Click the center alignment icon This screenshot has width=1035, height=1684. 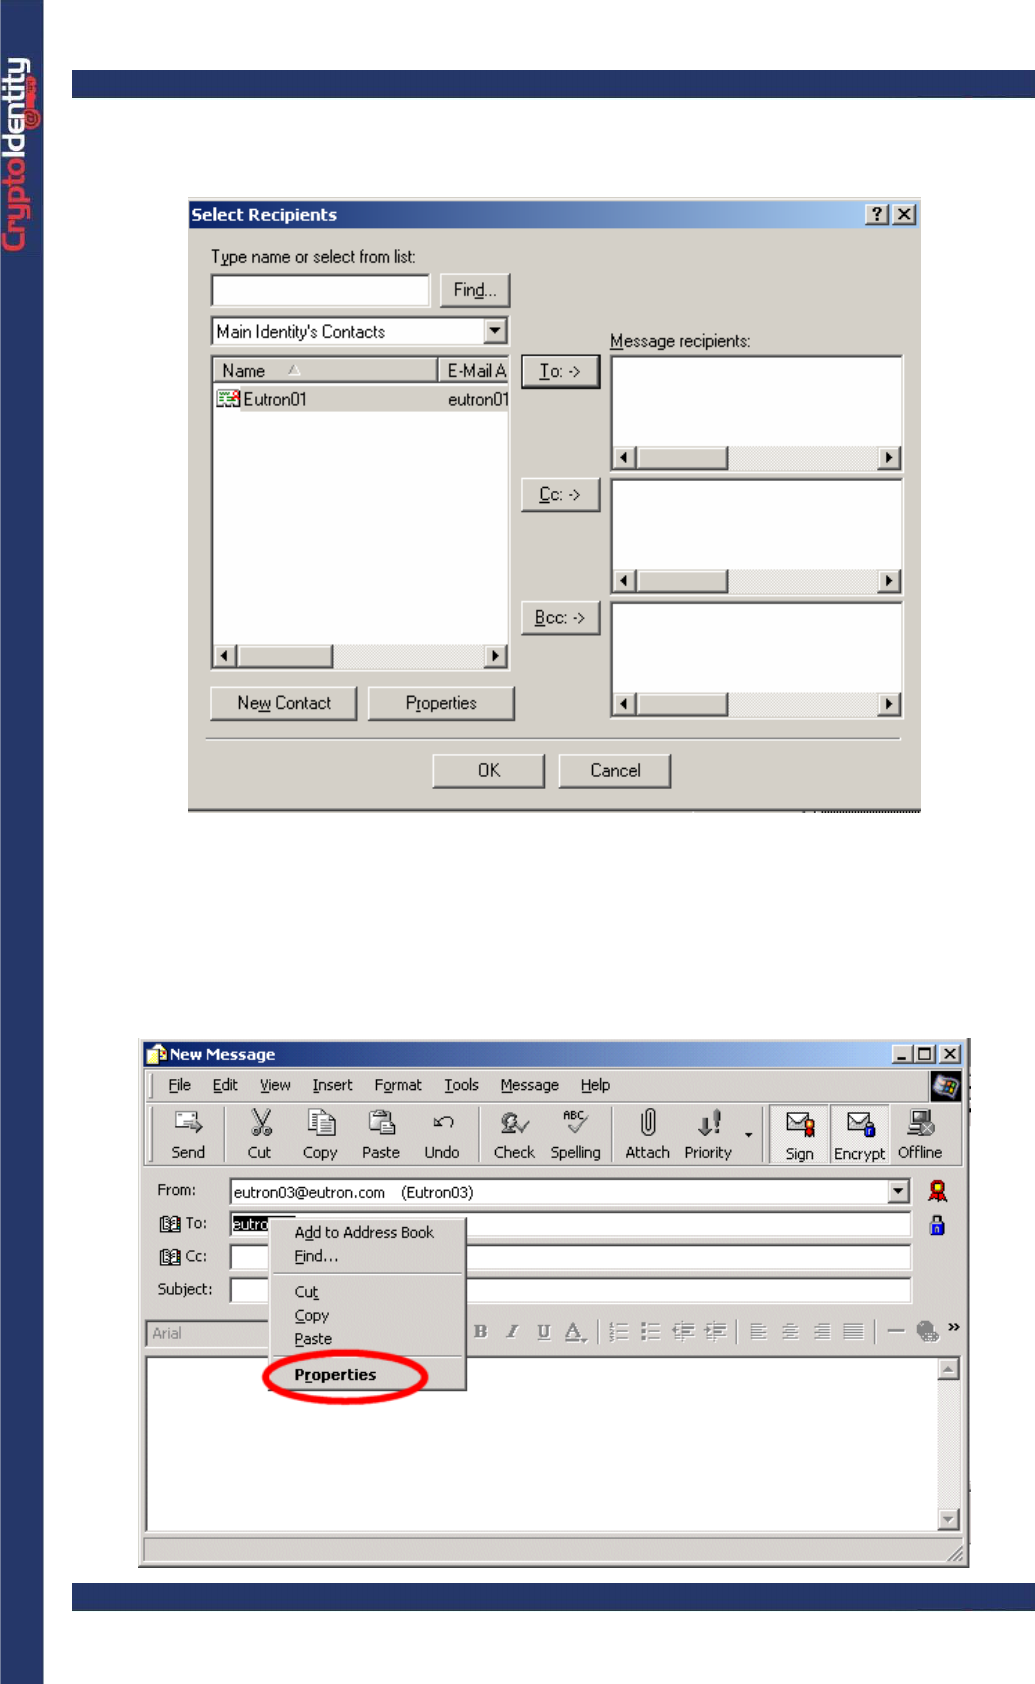[790, 1332]
